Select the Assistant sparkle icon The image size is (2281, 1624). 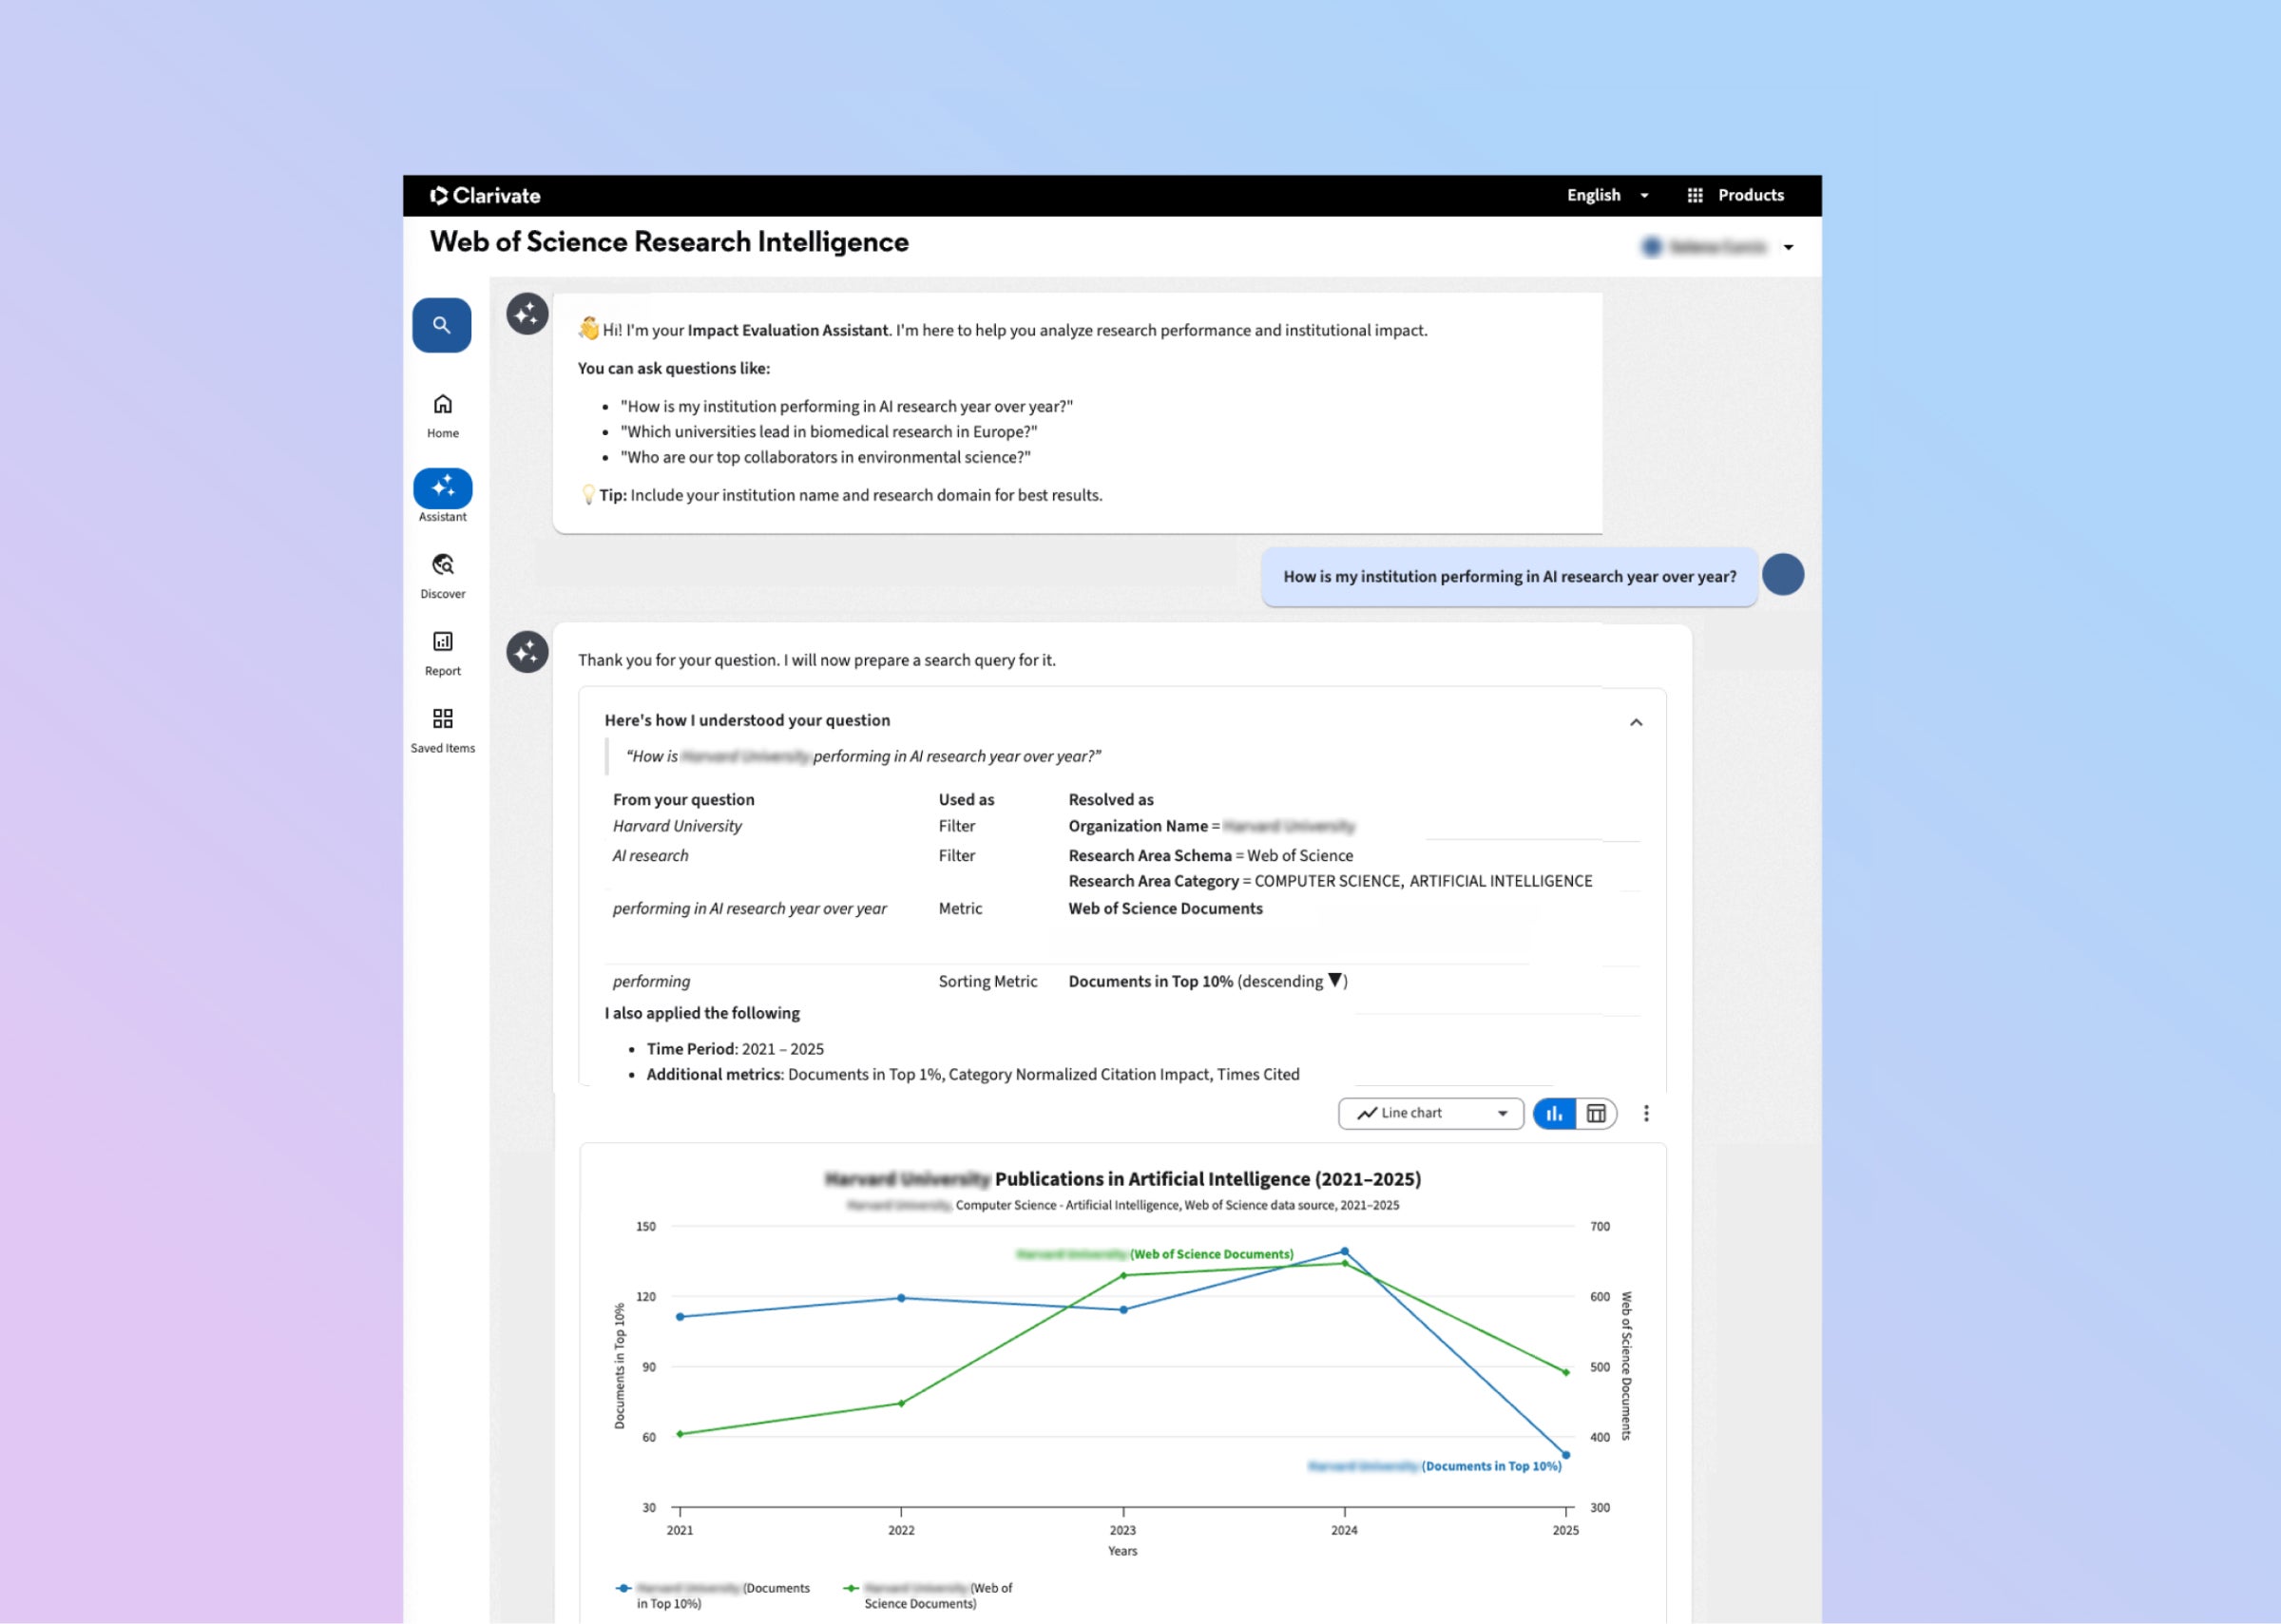pos(442,488)
